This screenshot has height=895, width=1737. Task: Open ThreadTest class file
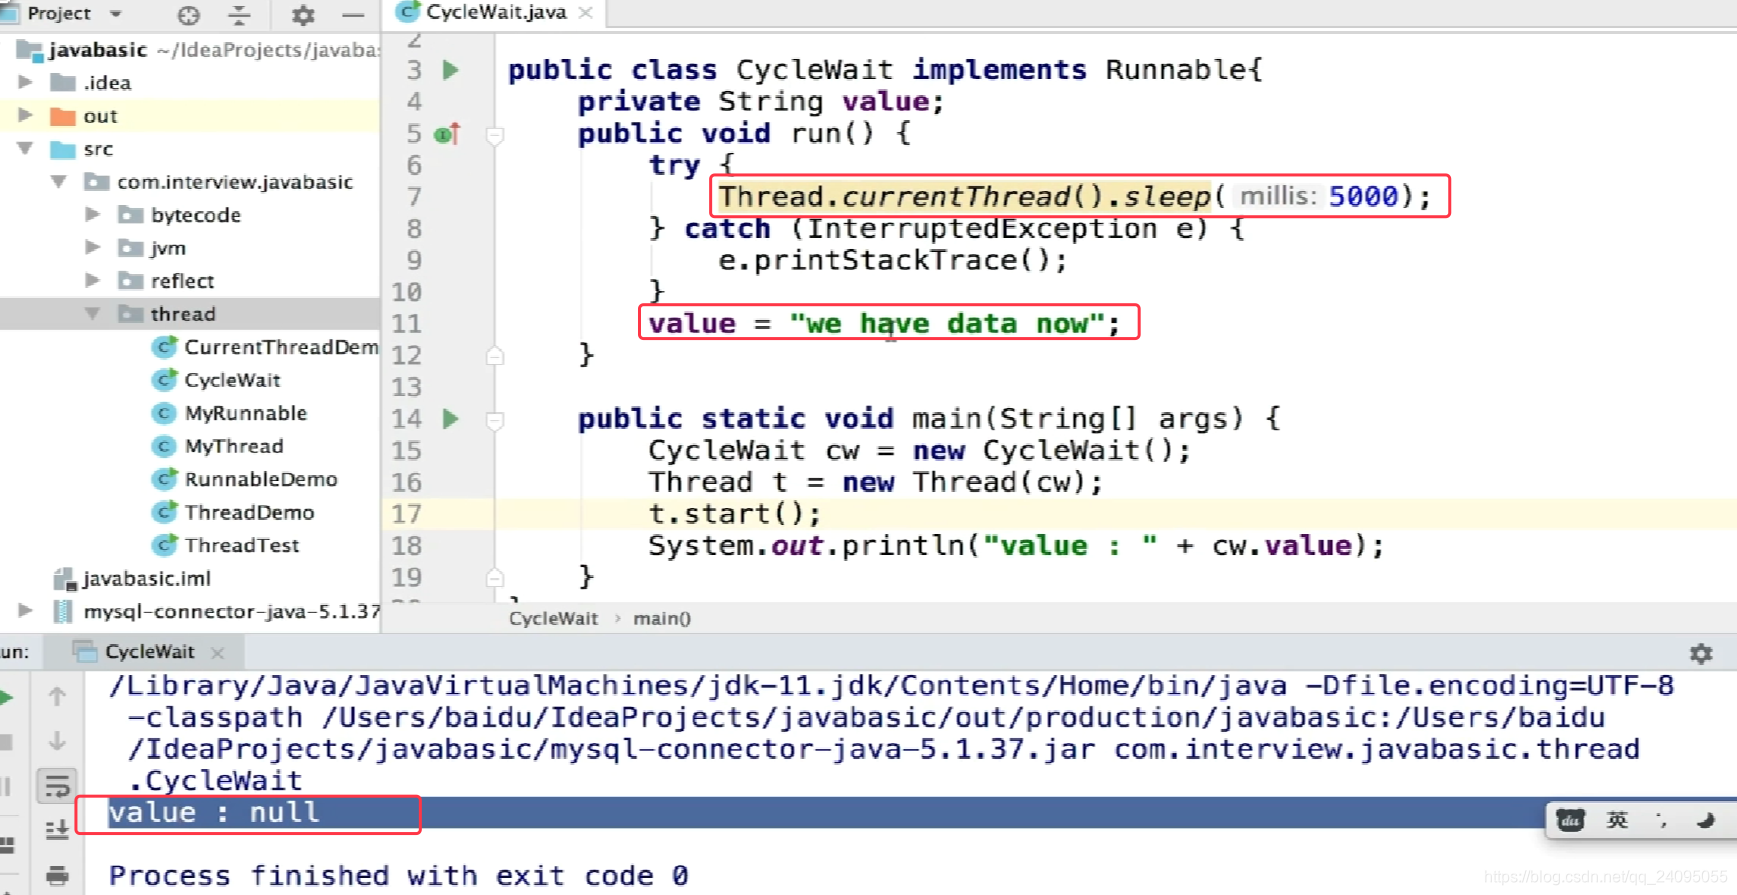(242, 545)
